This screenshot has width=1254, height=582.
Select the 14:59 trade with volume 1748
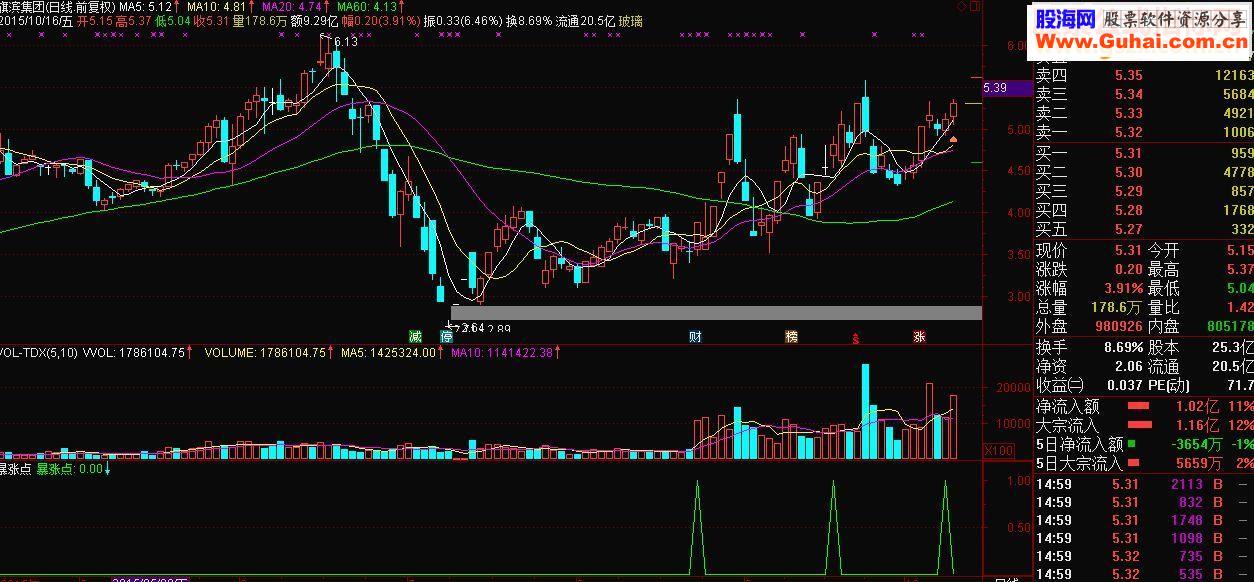tap(1143, 520)
